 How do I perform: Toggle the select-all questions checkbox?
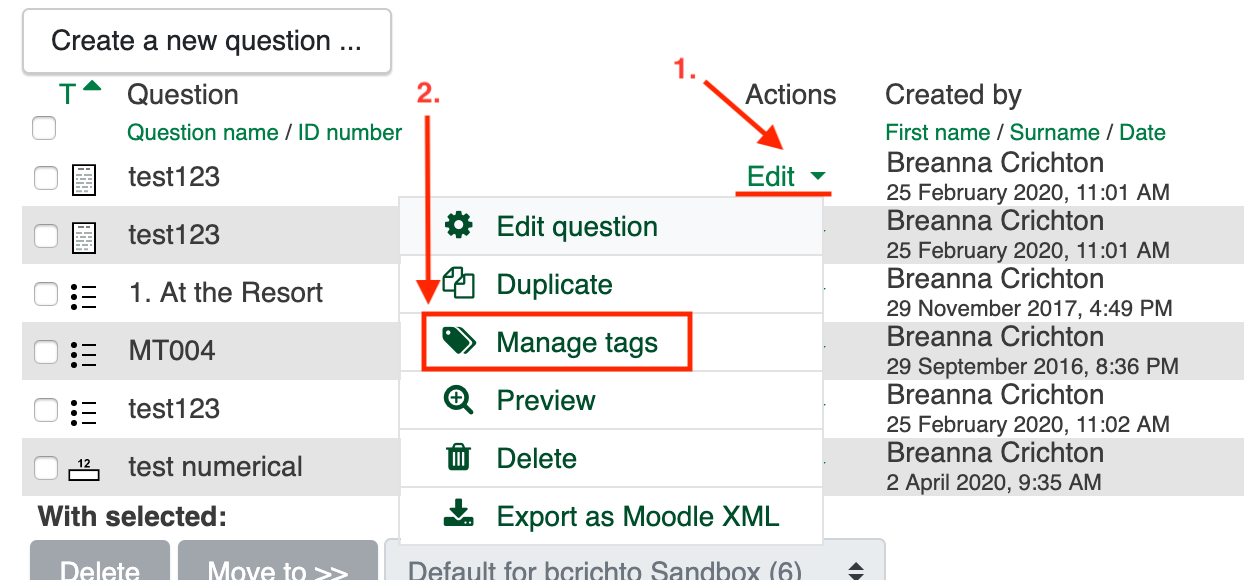[x=44, y=128]
